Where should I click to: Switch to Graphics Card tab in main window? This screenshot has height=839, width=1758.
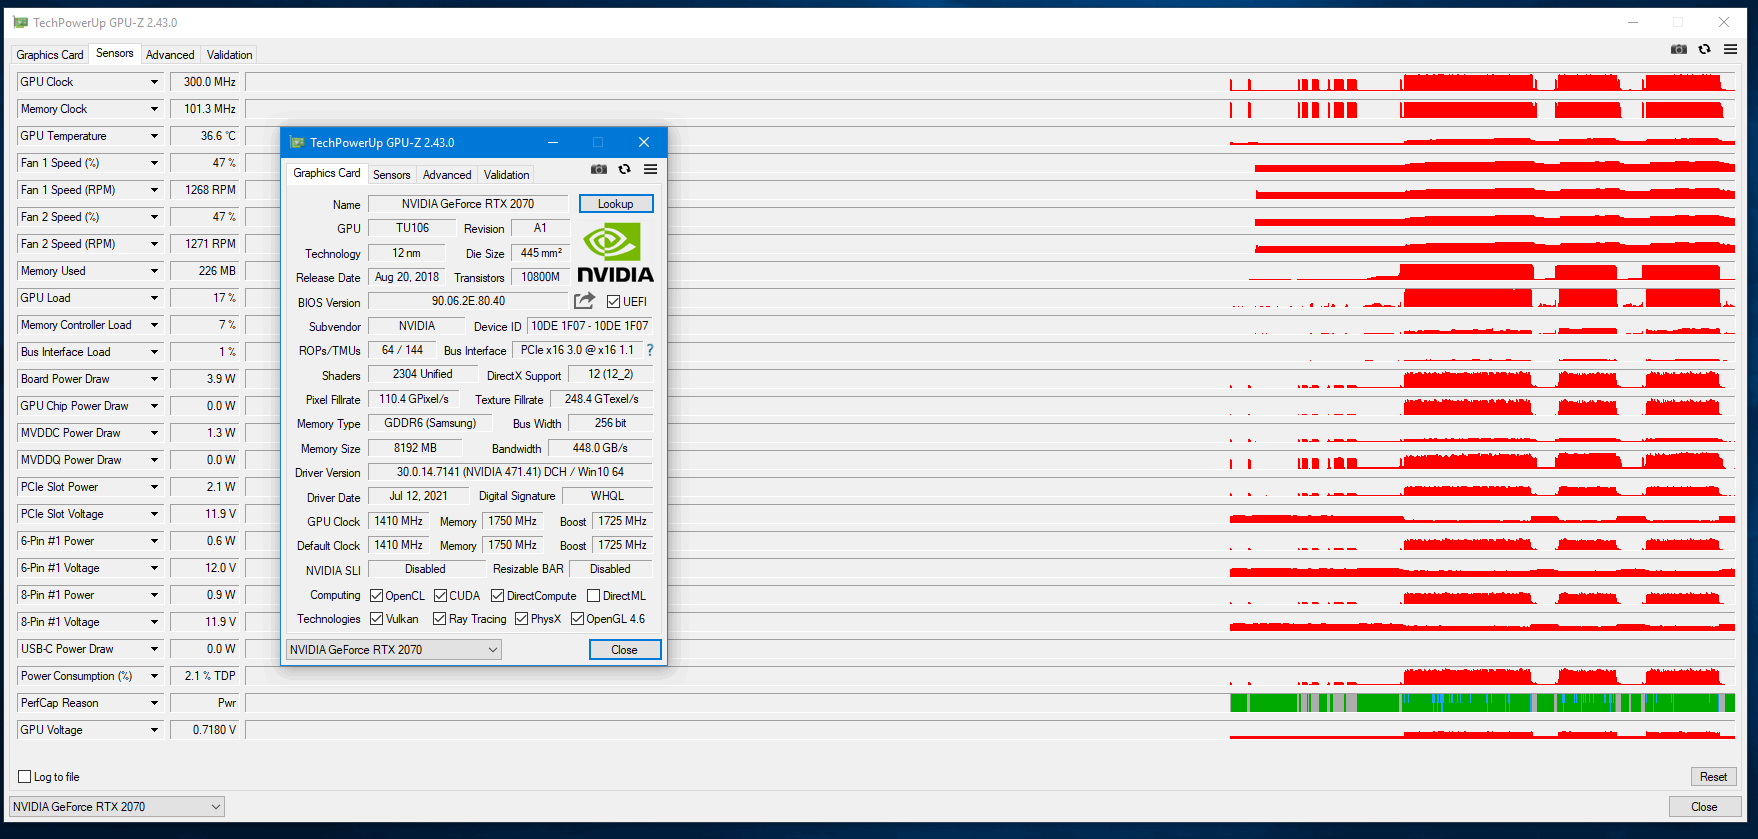[50, 55]
